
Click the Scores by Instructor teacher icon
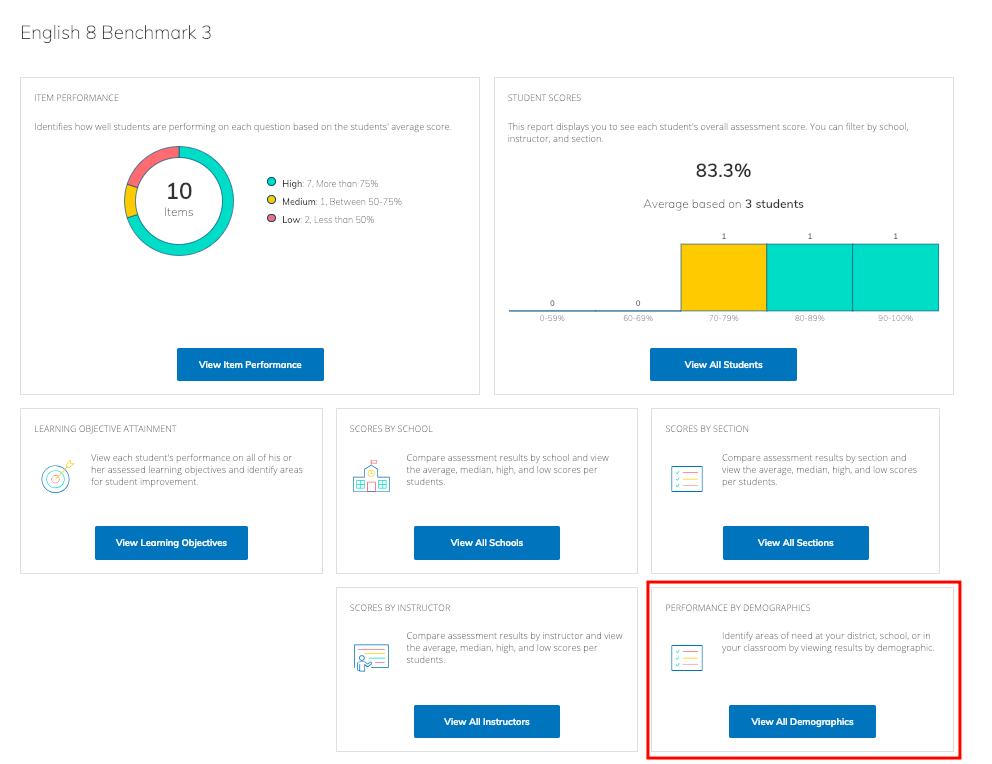[371, 657]
